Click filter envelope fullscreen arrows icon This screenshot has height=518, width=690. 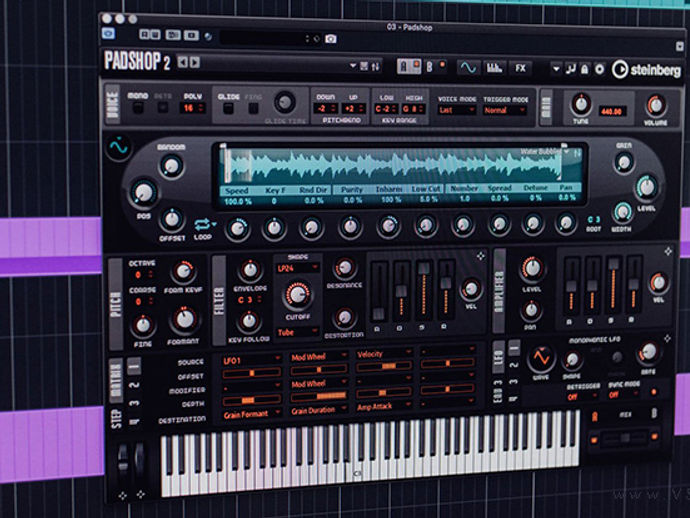[x=481, y=256]
